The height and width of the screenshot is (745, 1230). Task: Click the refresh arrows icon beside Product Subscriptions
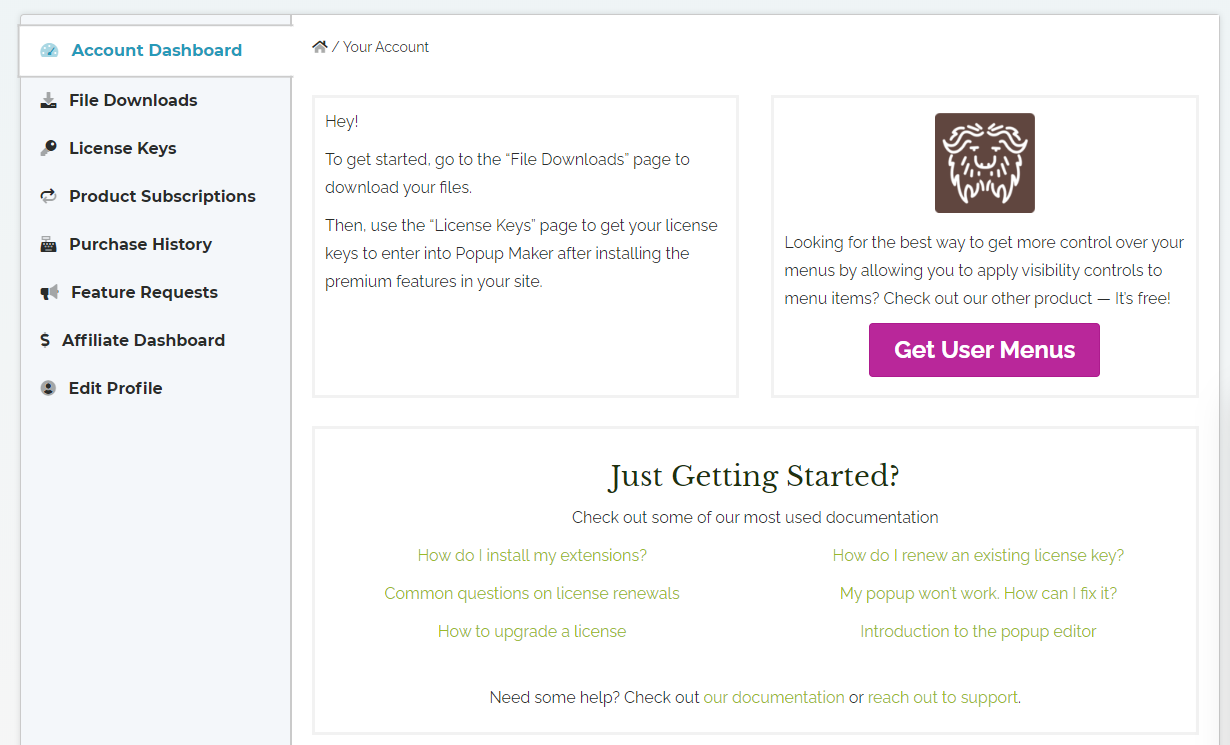coord(48,196)
